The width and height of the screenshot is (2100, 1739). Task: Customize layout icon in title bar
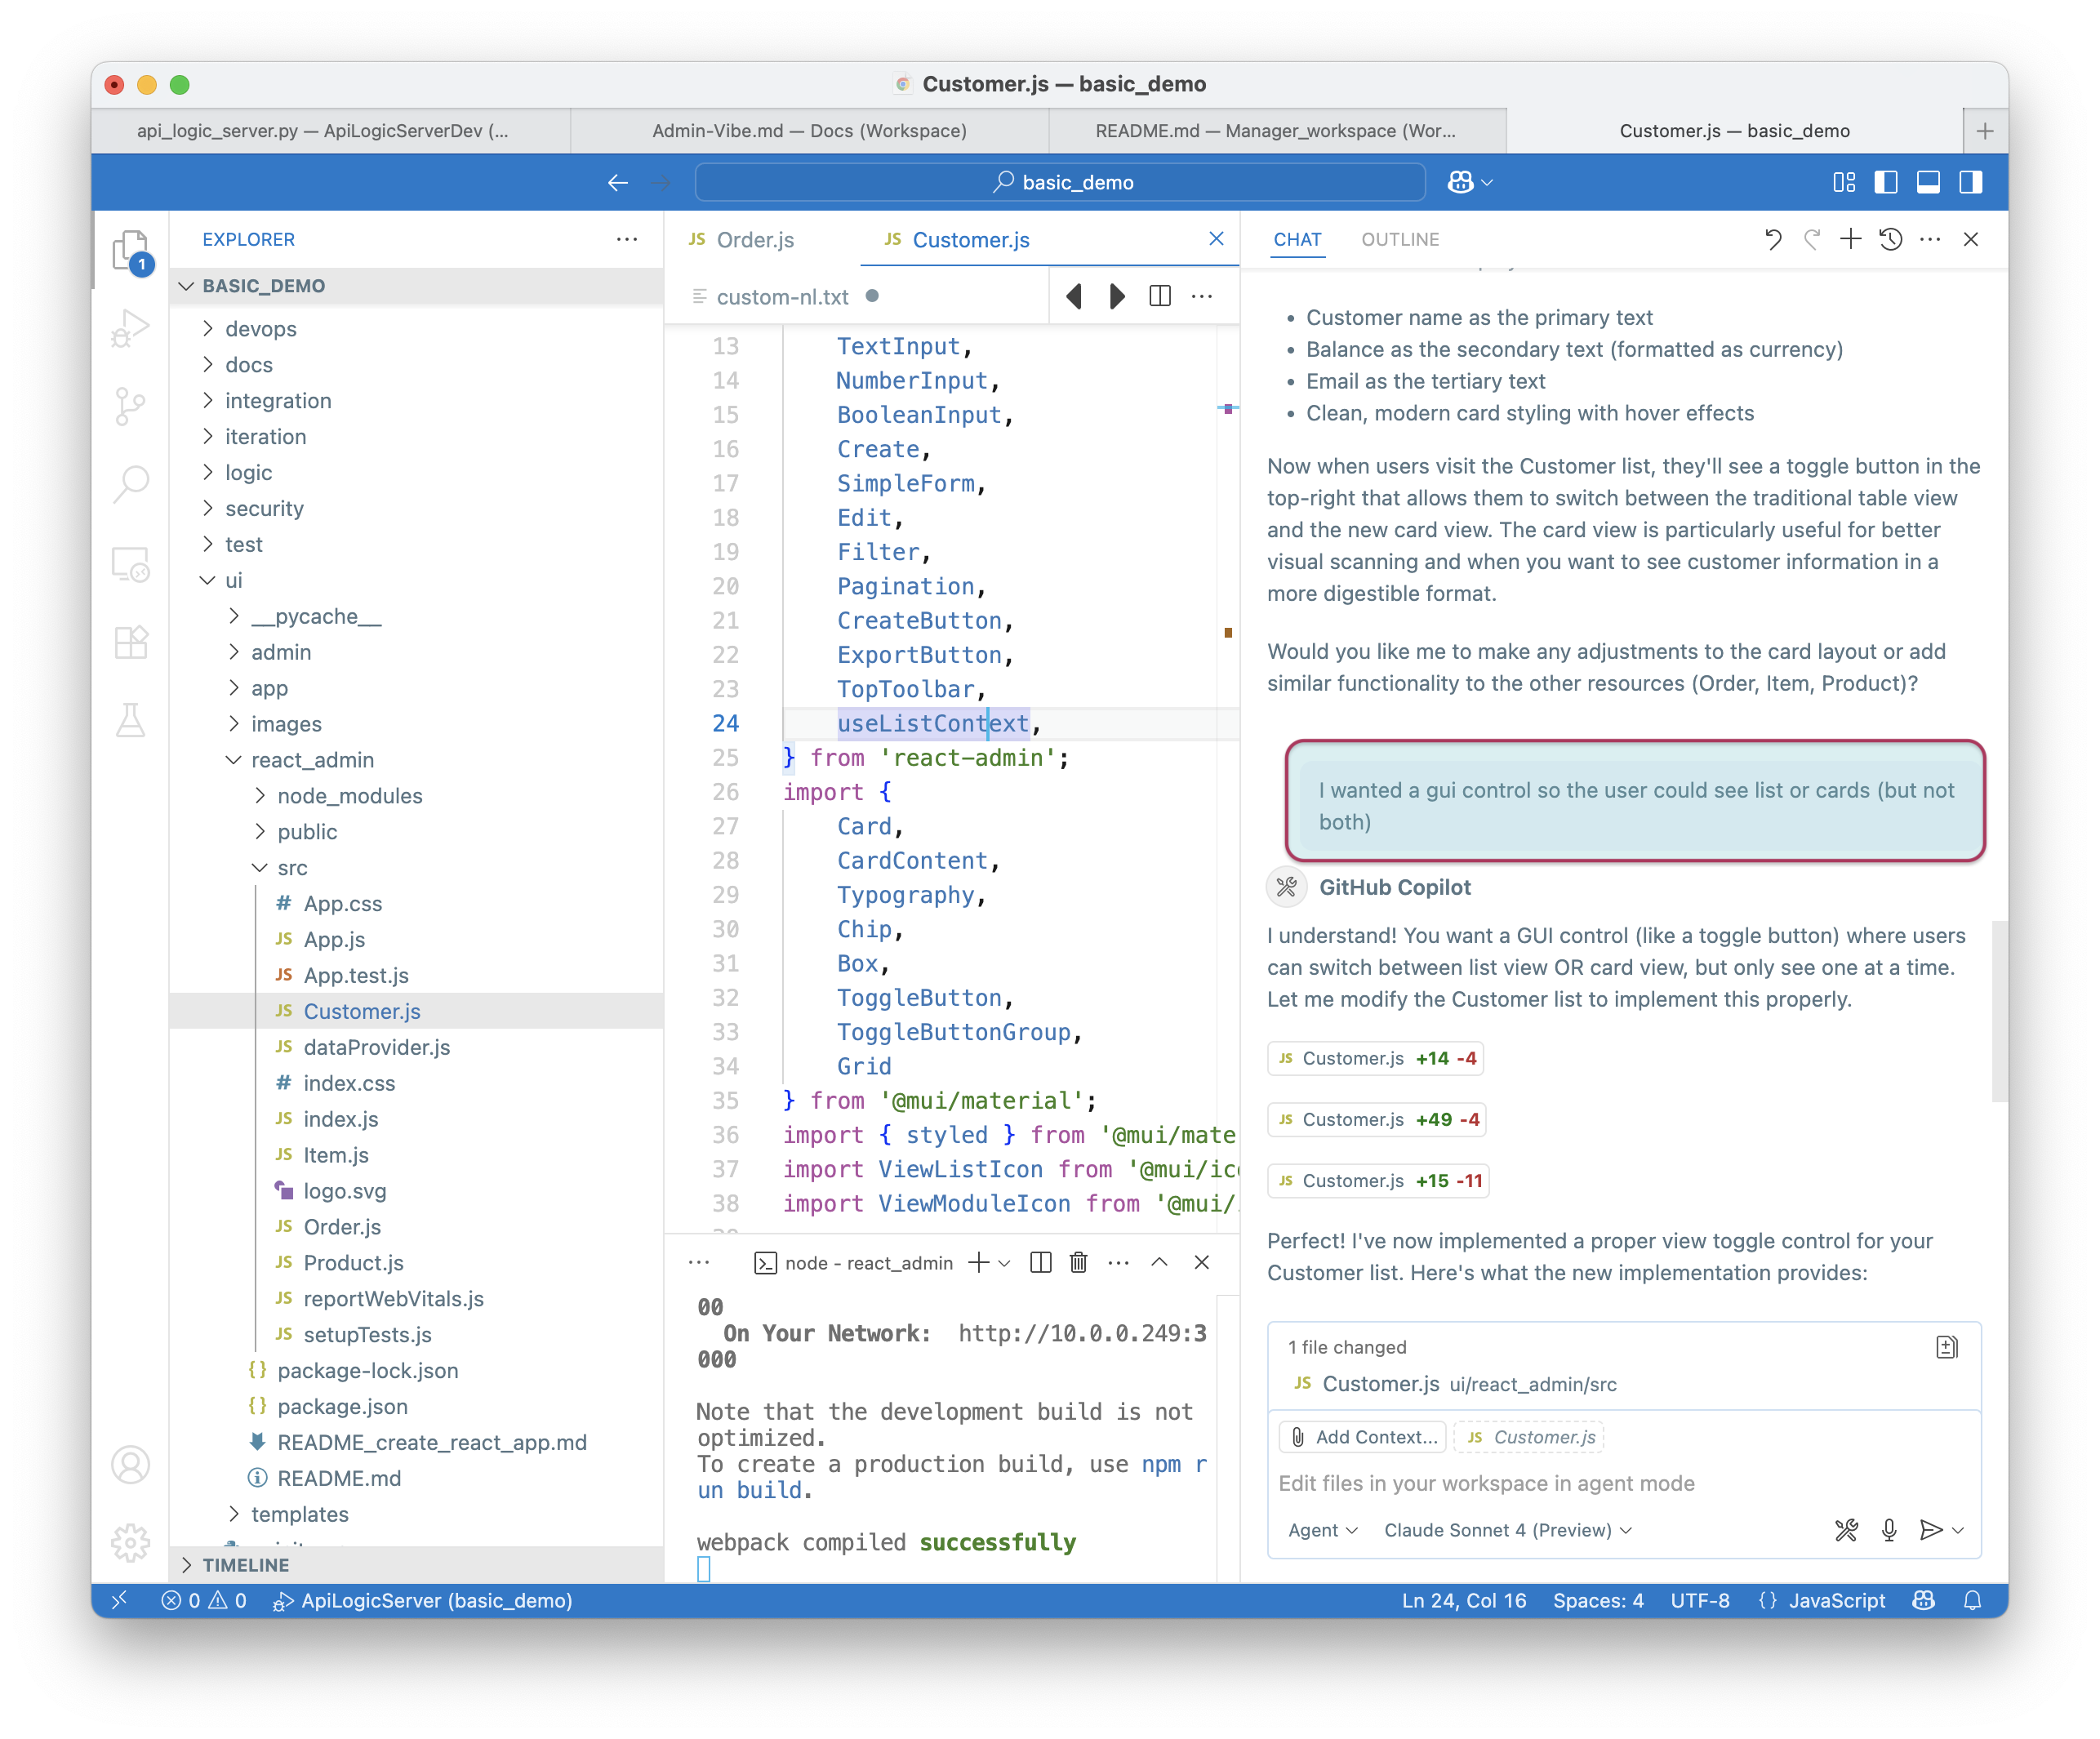(x=1844, y=182)
